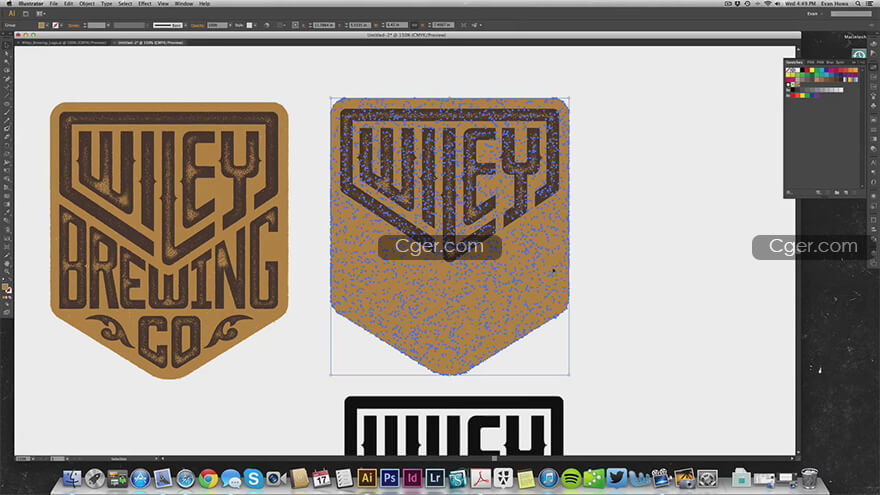Screen dimensions: 880x495
Task: Click the New Swatch icon
Action: (x=846, y=192)
